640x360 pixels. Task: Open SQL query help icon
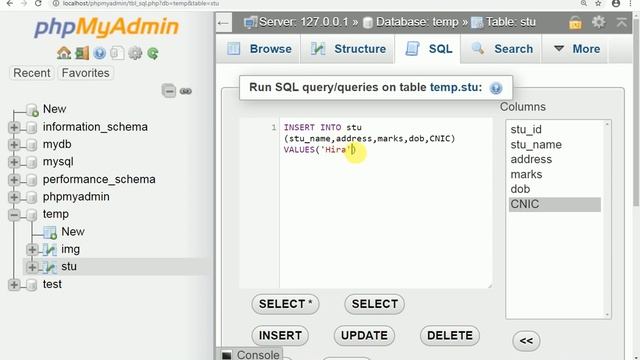[496, 88]
